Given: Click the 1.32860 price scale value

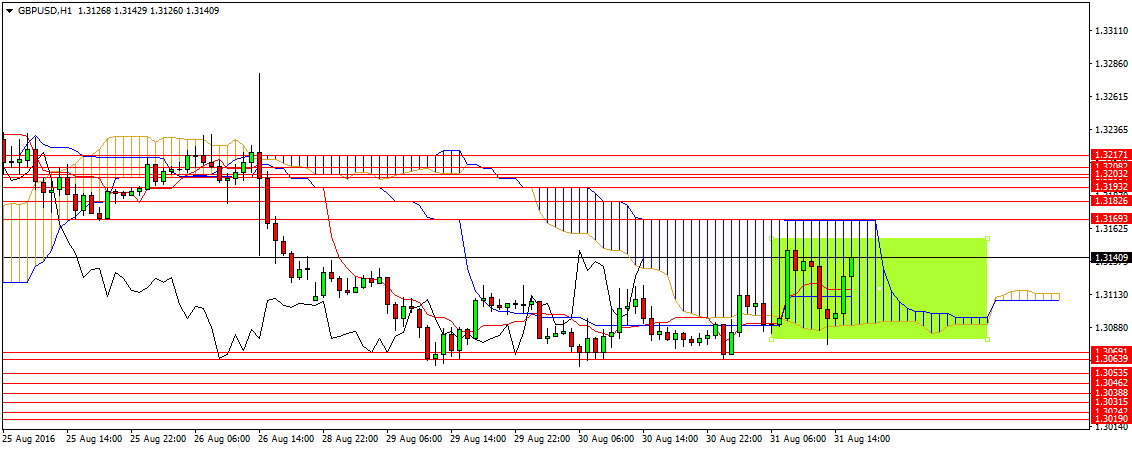Looking at the screenshot, I should 1110,64.
